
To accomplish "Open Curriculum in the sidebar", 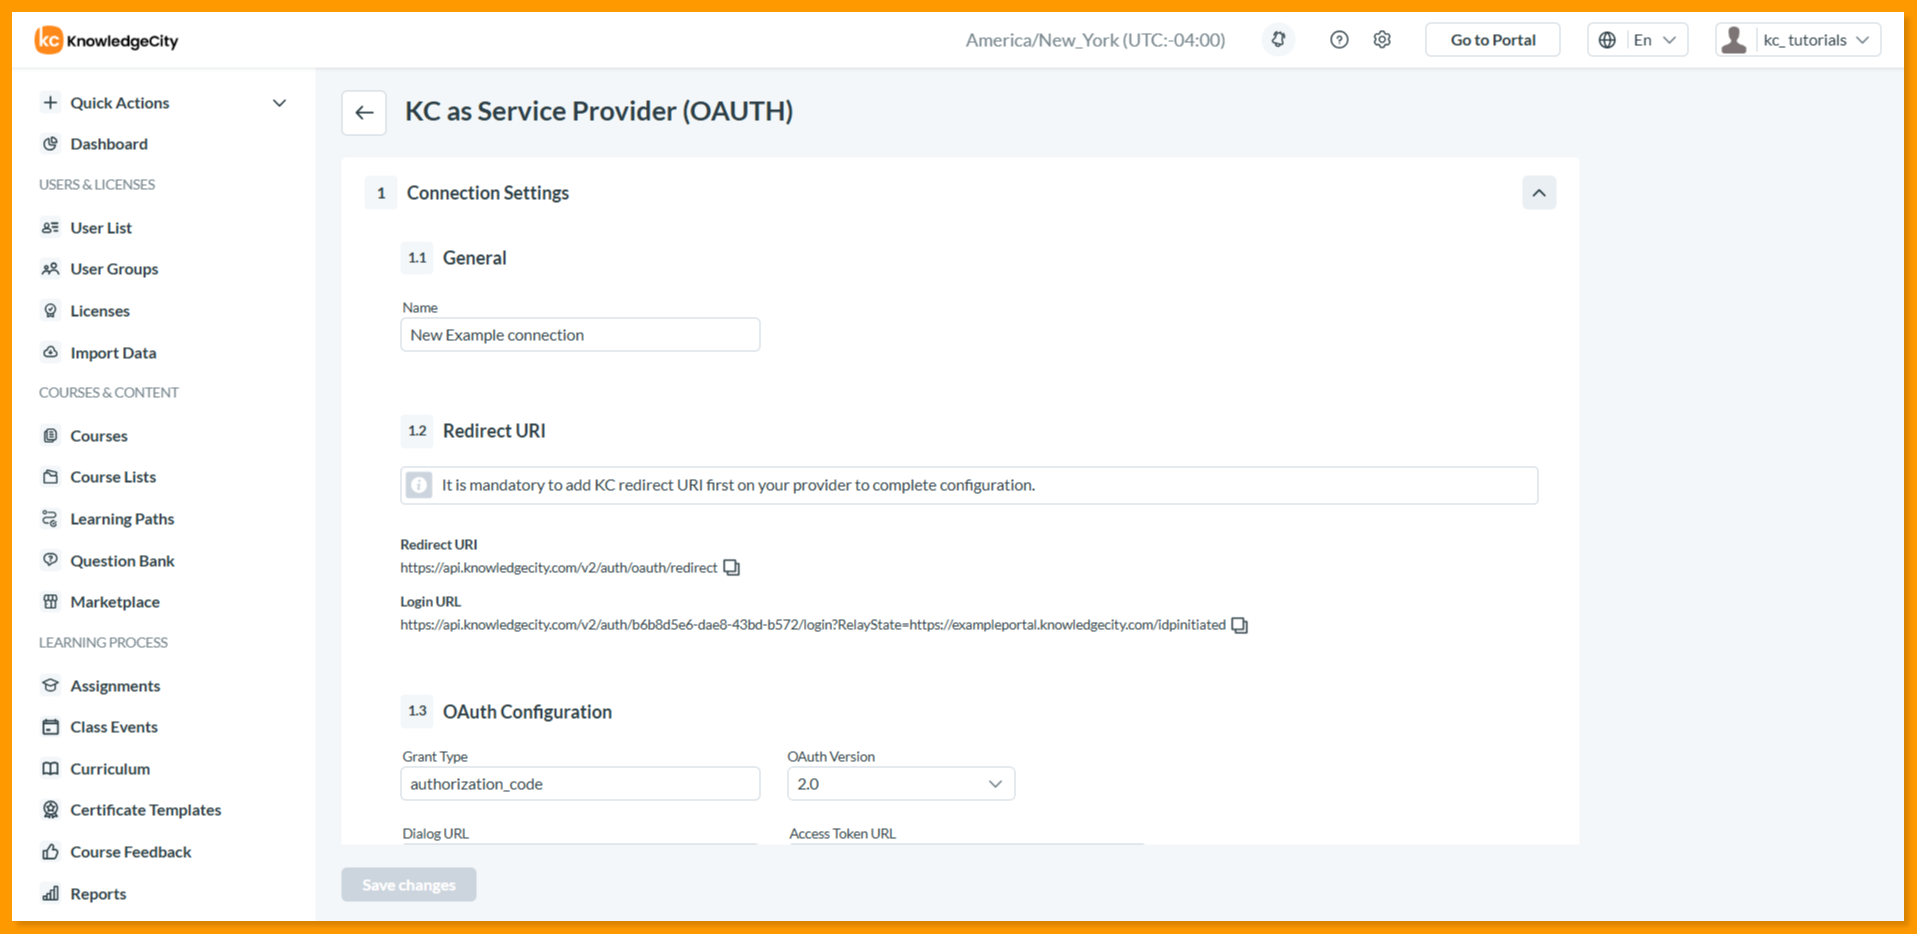I will point(110,769).
